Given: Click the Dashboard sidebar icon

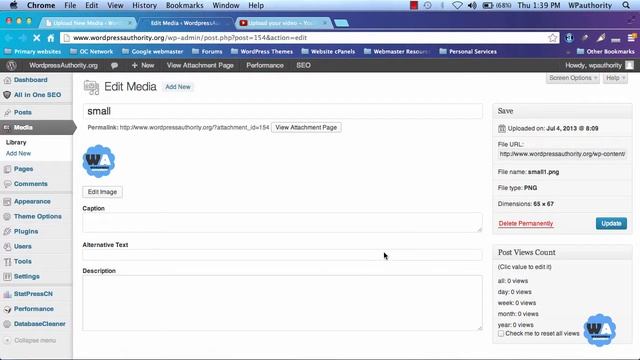Looking at the screenshot, I should 7,80.
